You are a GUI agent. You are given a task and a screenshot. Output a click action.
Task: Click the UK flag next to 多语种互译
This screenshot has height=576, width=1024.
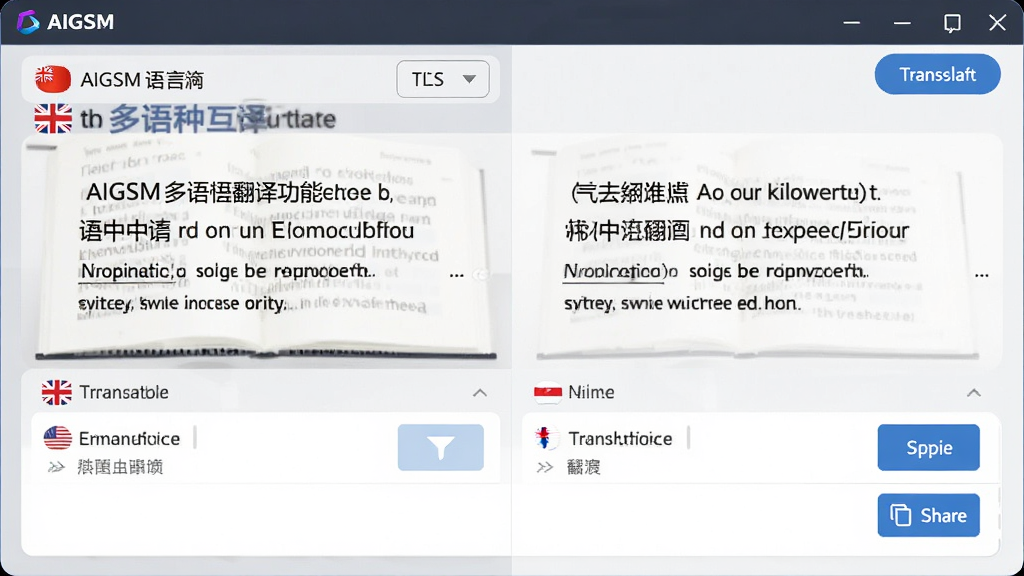[x=53, y=119]
